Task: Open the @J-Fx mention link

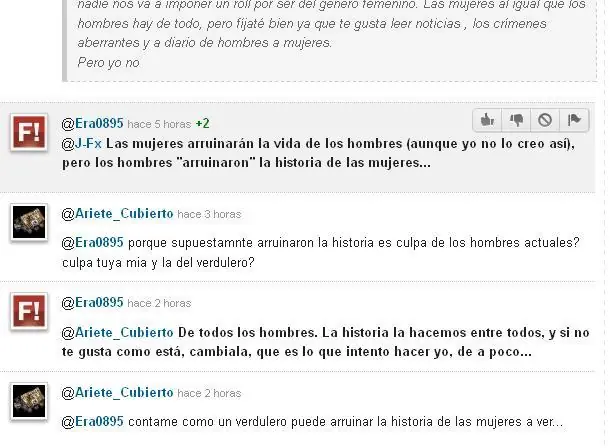Action: 82,144
